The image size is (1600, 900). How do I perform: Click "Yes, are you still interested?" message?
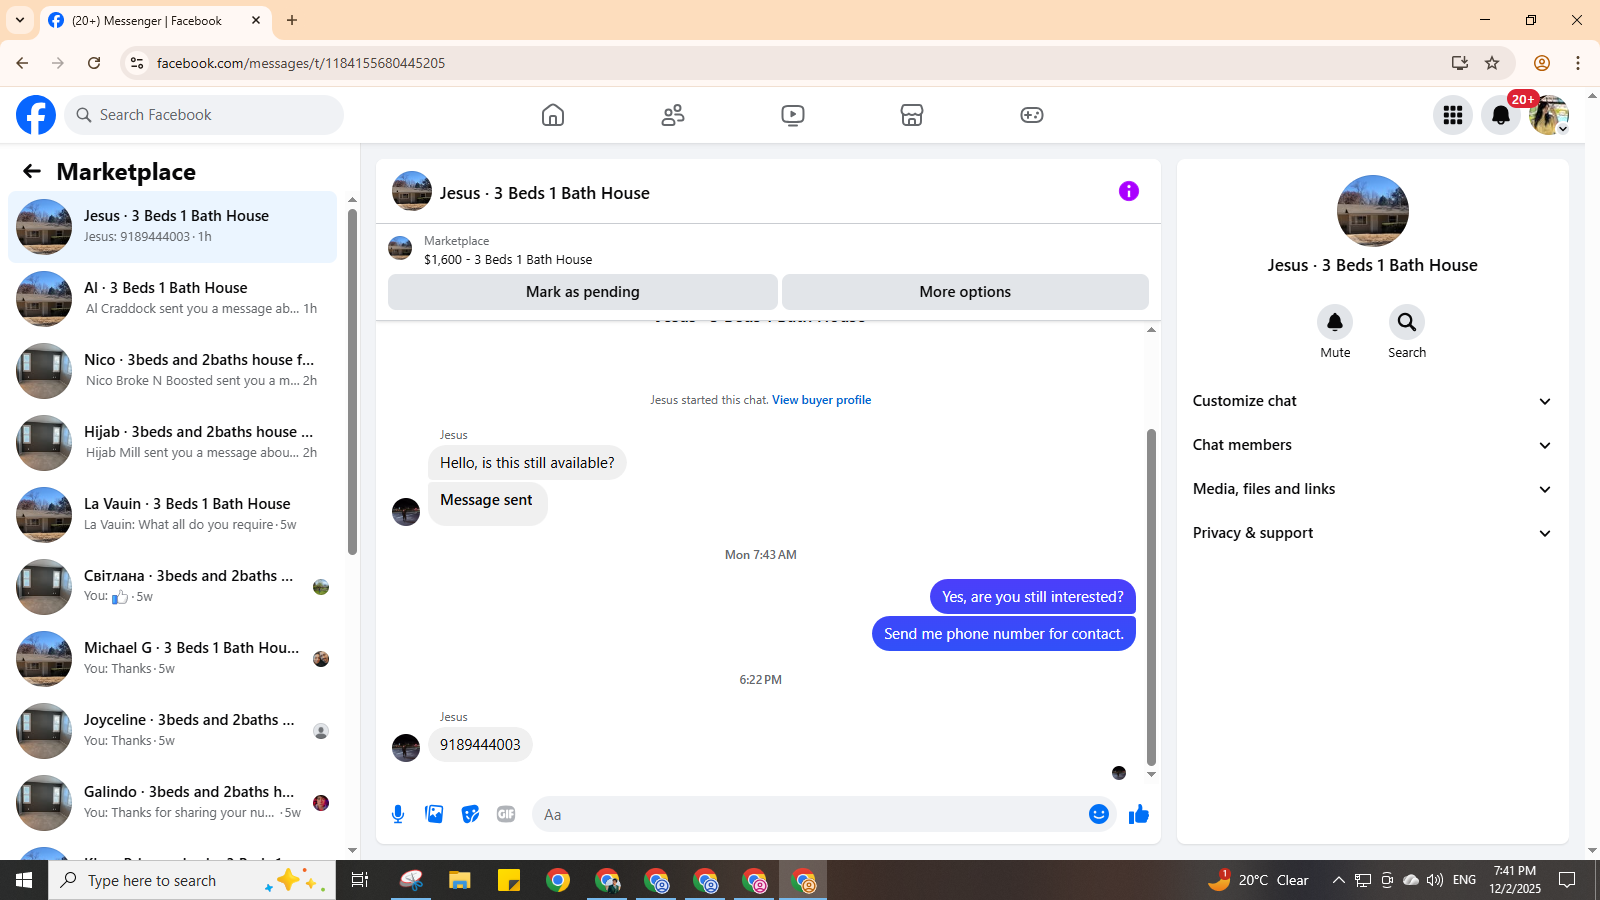pyautogui.click(x=1033, y=597)
